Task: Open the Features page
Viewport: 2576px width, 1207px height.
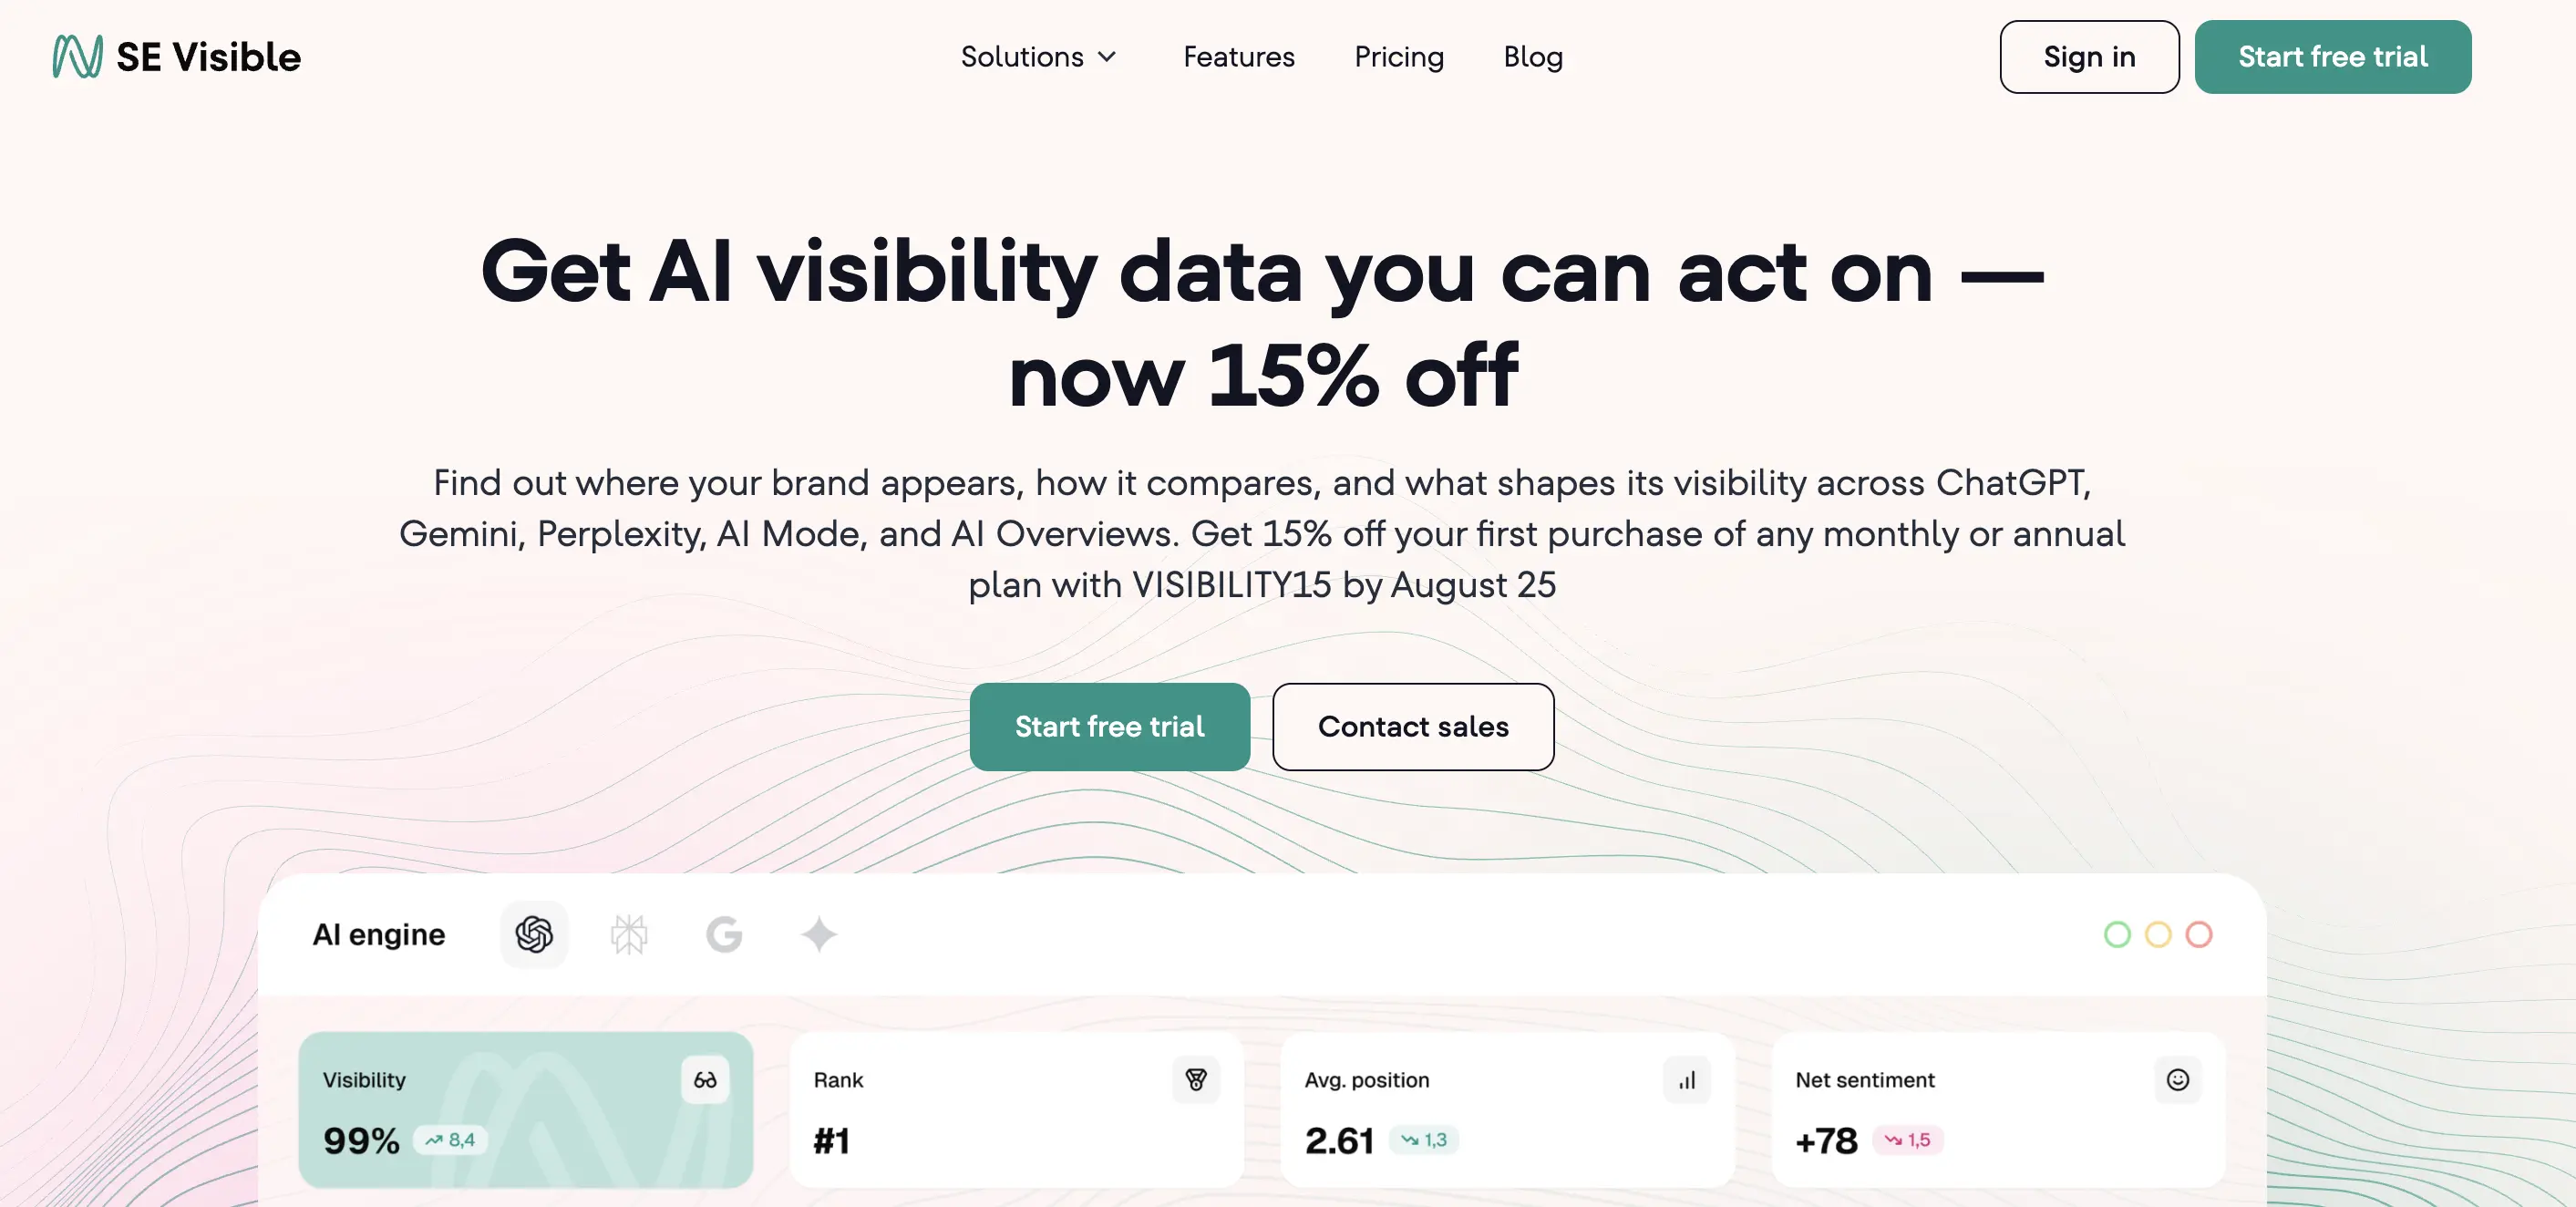Action: pos(1239,56)
